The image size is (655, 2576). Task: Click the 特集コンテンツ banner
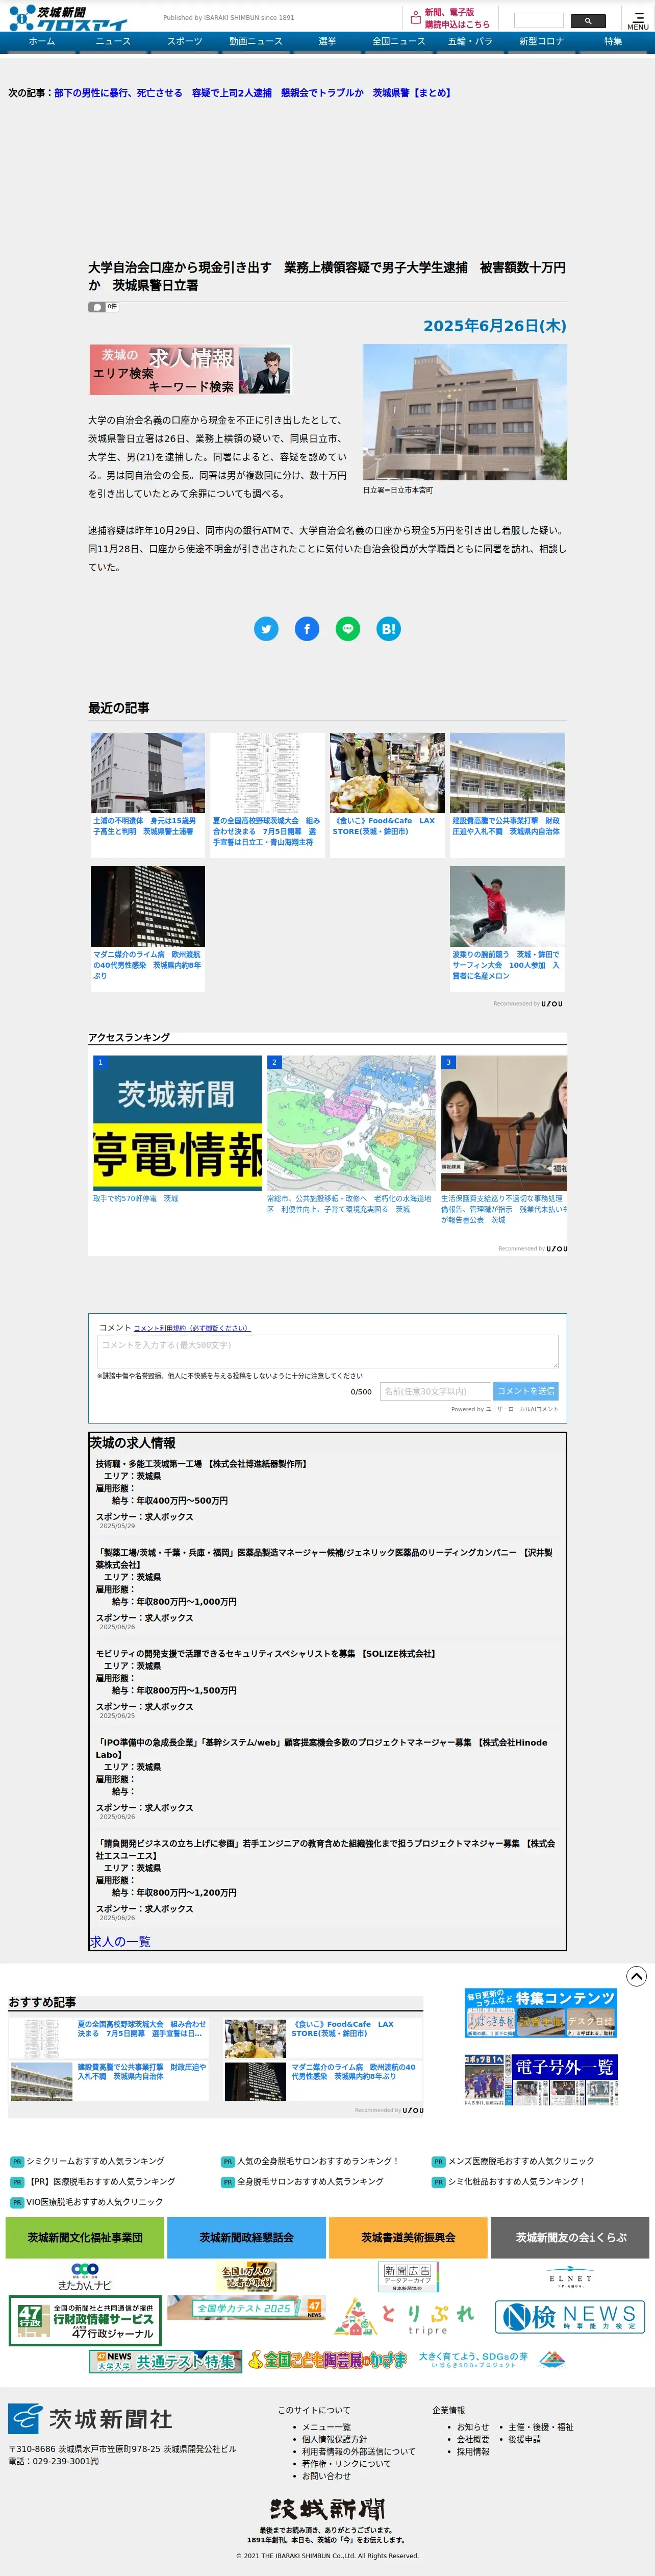(540, 2012)
